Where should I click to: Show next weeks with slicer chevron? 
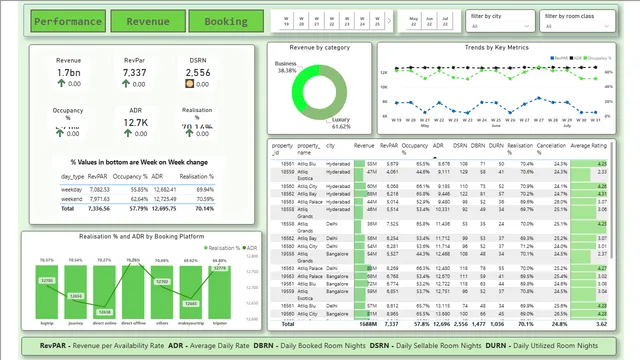[389, 20]
